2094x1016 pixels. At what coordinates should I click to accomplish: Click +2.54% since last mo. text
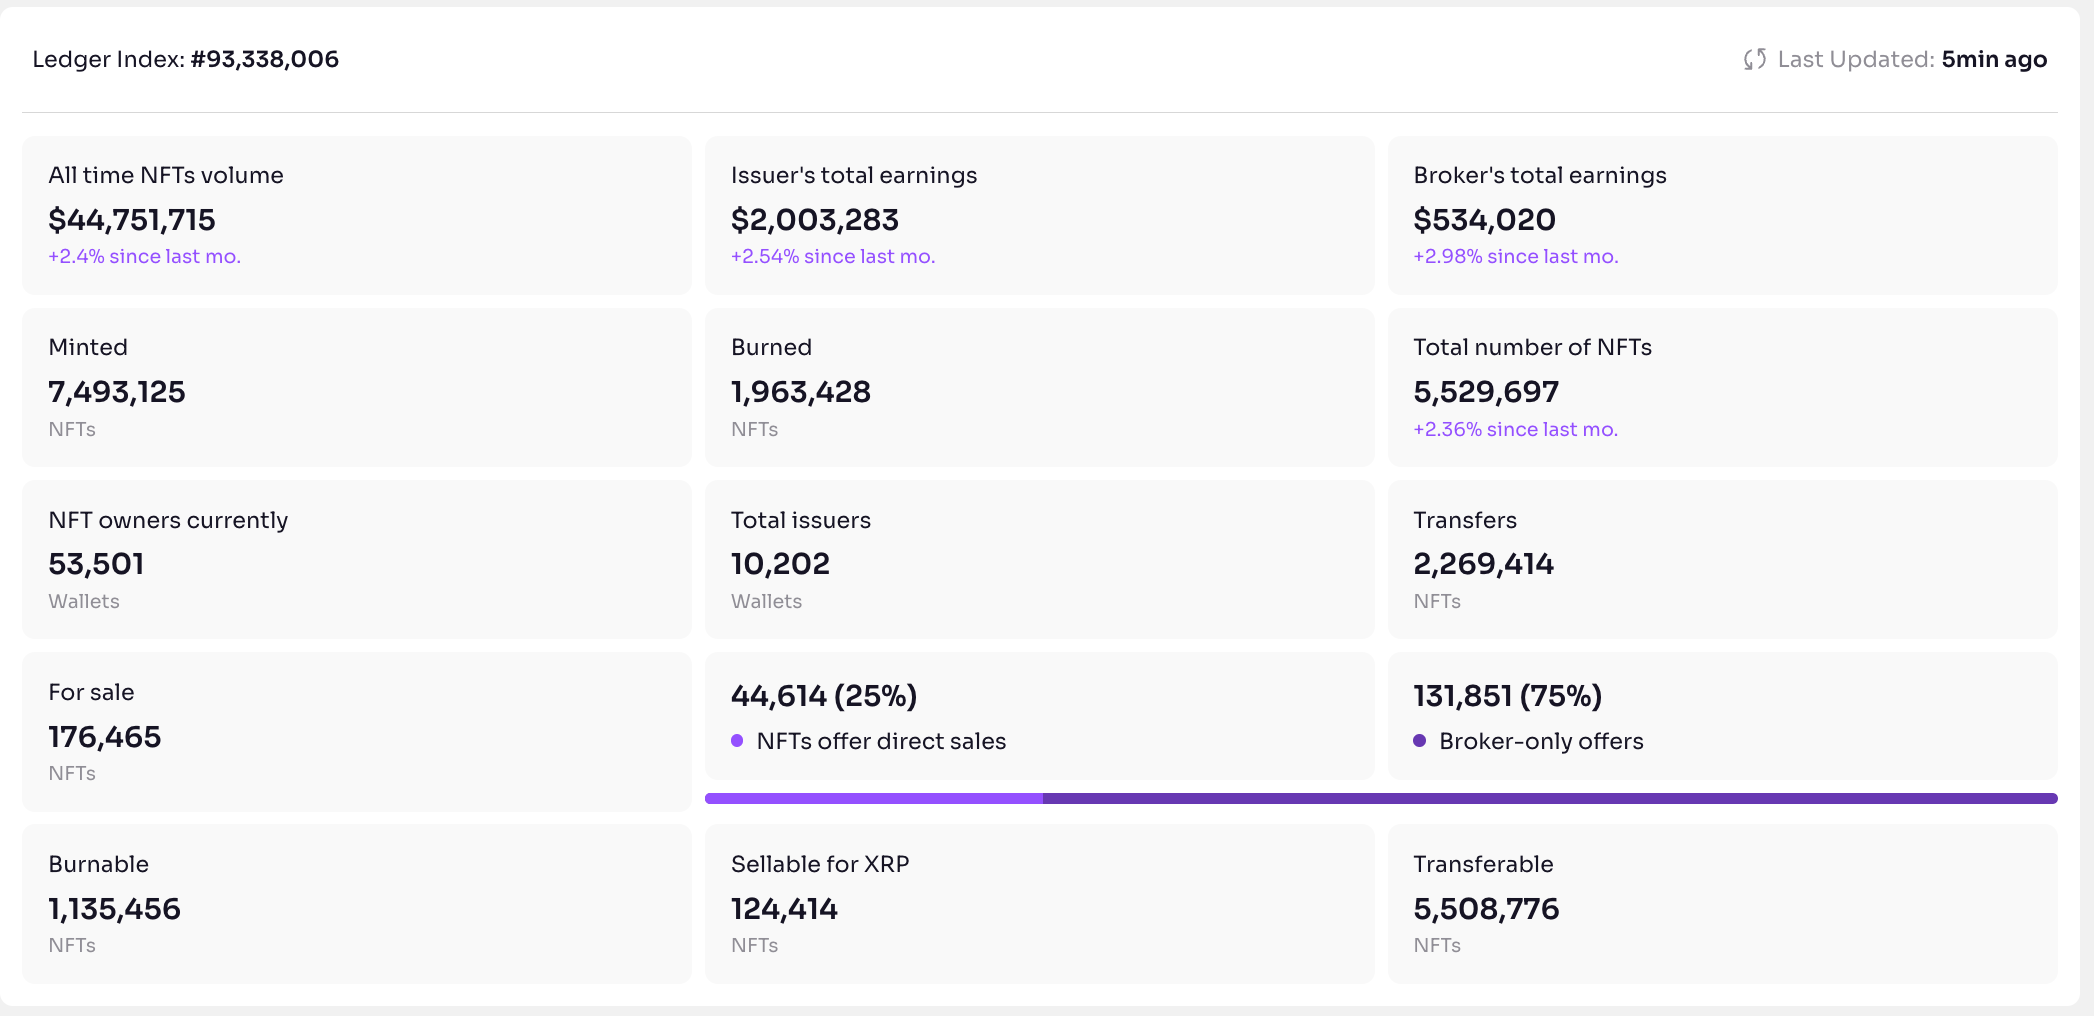tap(833, 256)
